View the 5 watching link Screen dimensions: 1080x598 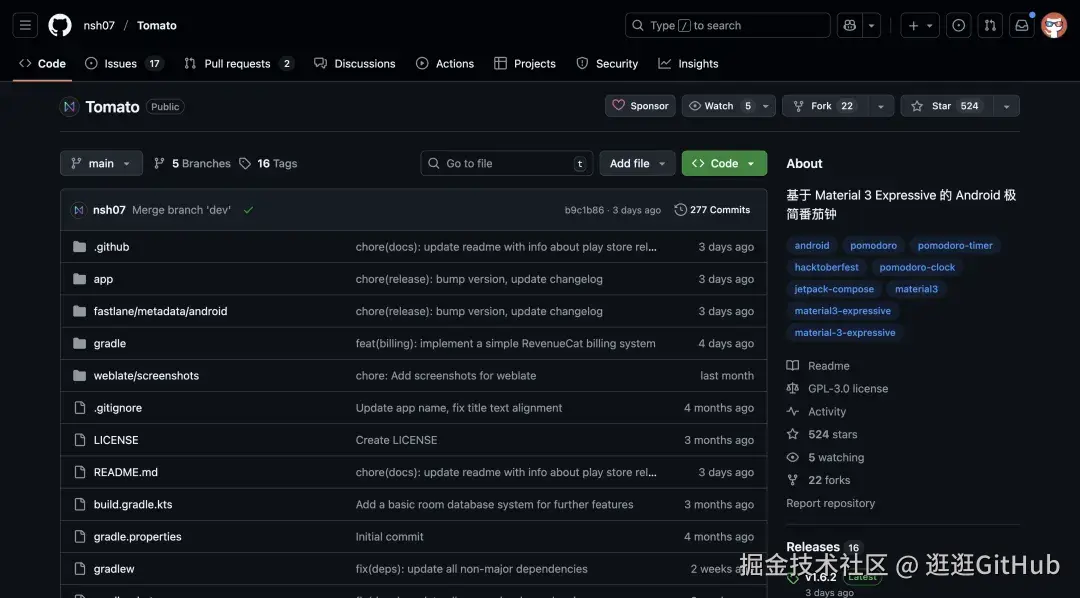tap(825, 457)
